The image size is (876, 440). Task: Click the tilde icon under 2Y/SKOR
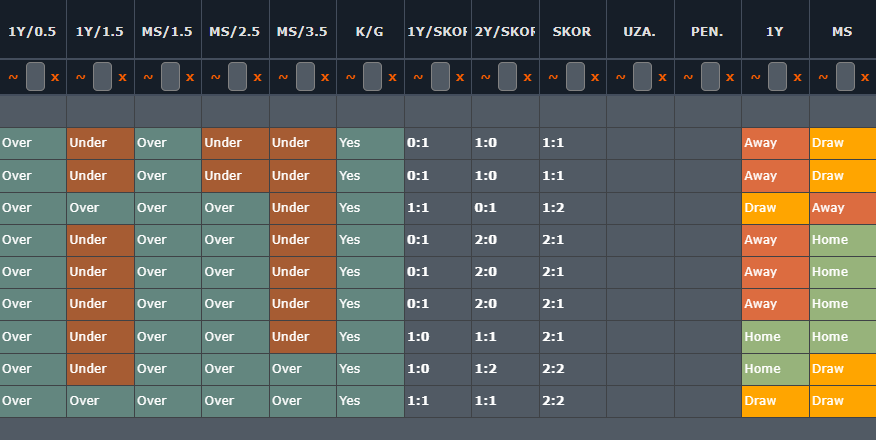[x=485, y=77]
